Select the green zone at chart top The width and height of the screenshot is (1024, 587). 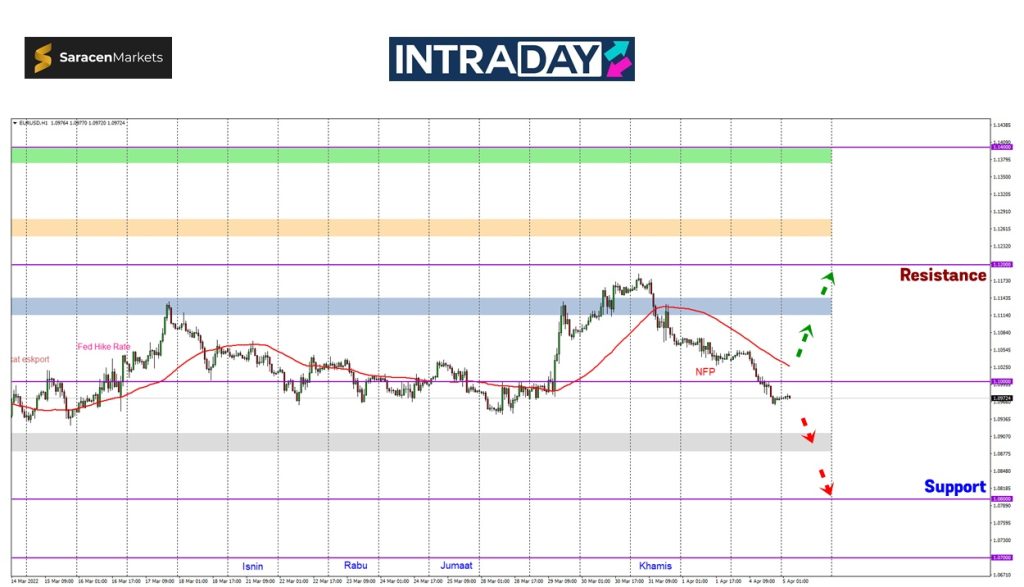point(420,155)
